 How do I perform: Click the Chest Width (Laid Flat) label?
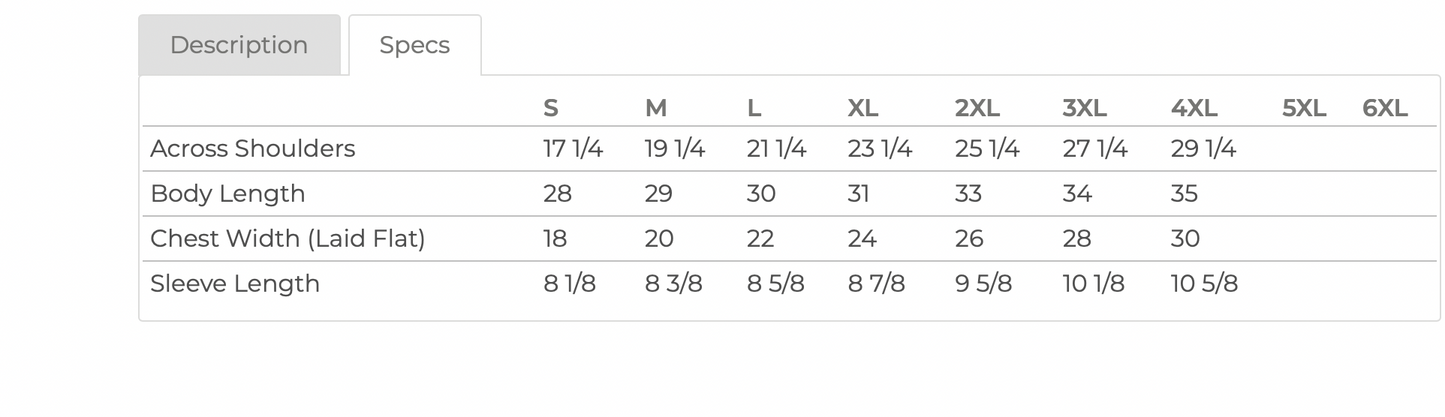pos(287,239)
